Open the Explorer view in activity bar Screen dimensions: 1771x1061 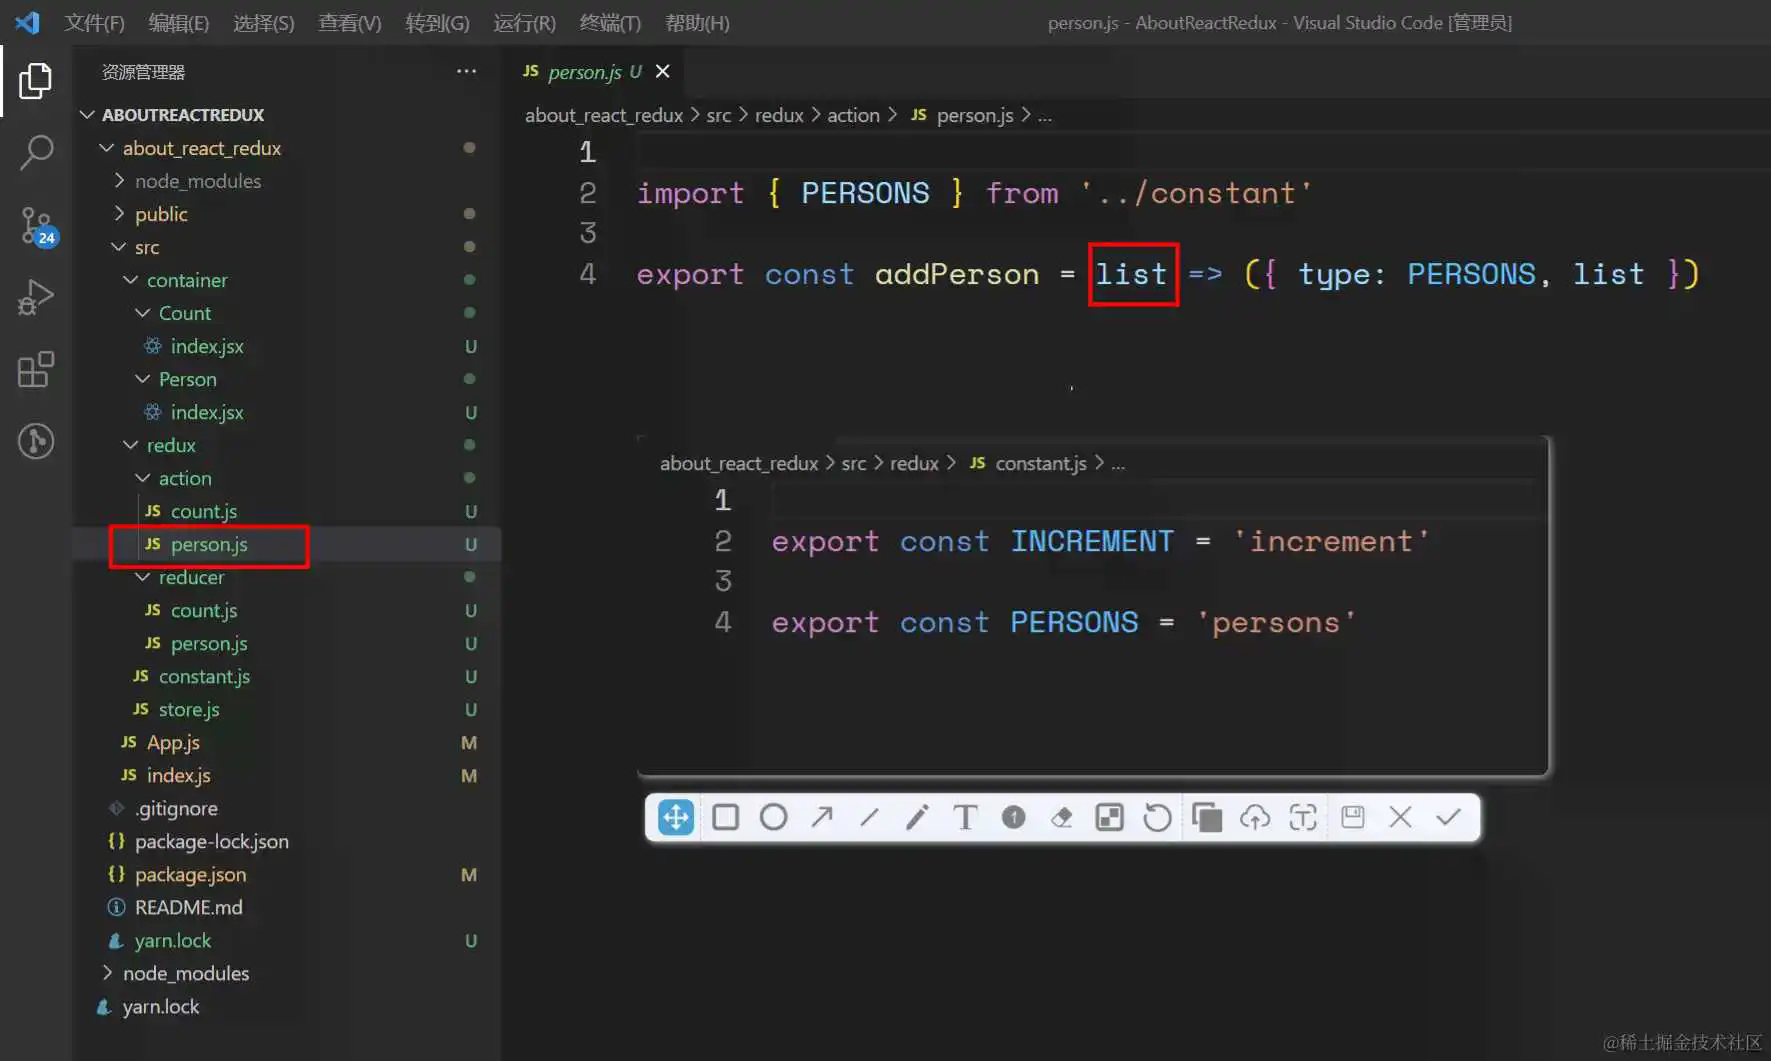point(36,81)
